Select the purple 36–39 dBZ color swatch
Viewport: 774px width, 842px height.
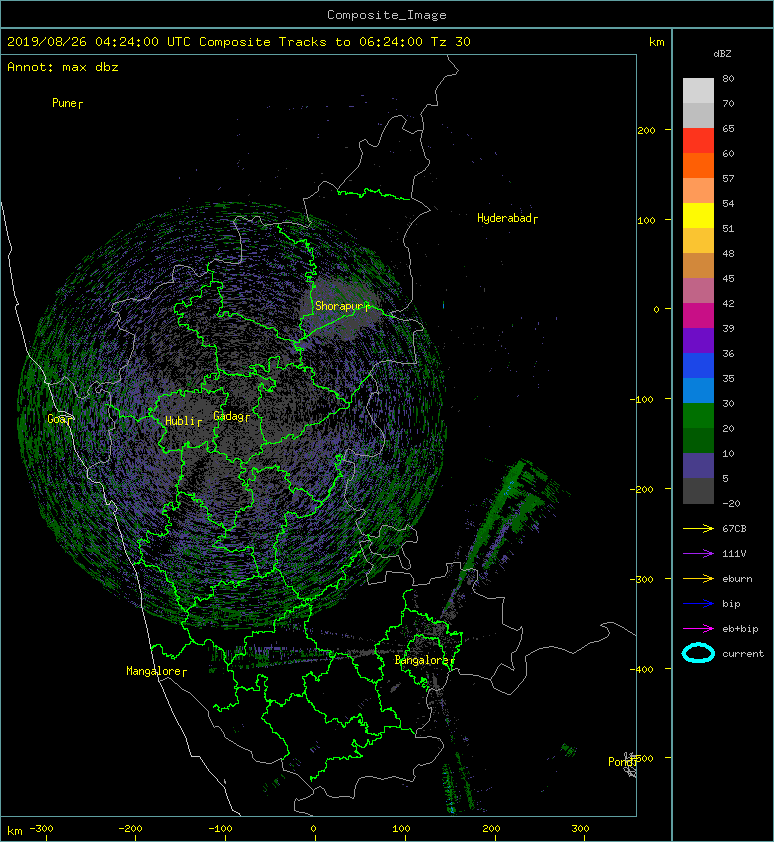(698, 341)
